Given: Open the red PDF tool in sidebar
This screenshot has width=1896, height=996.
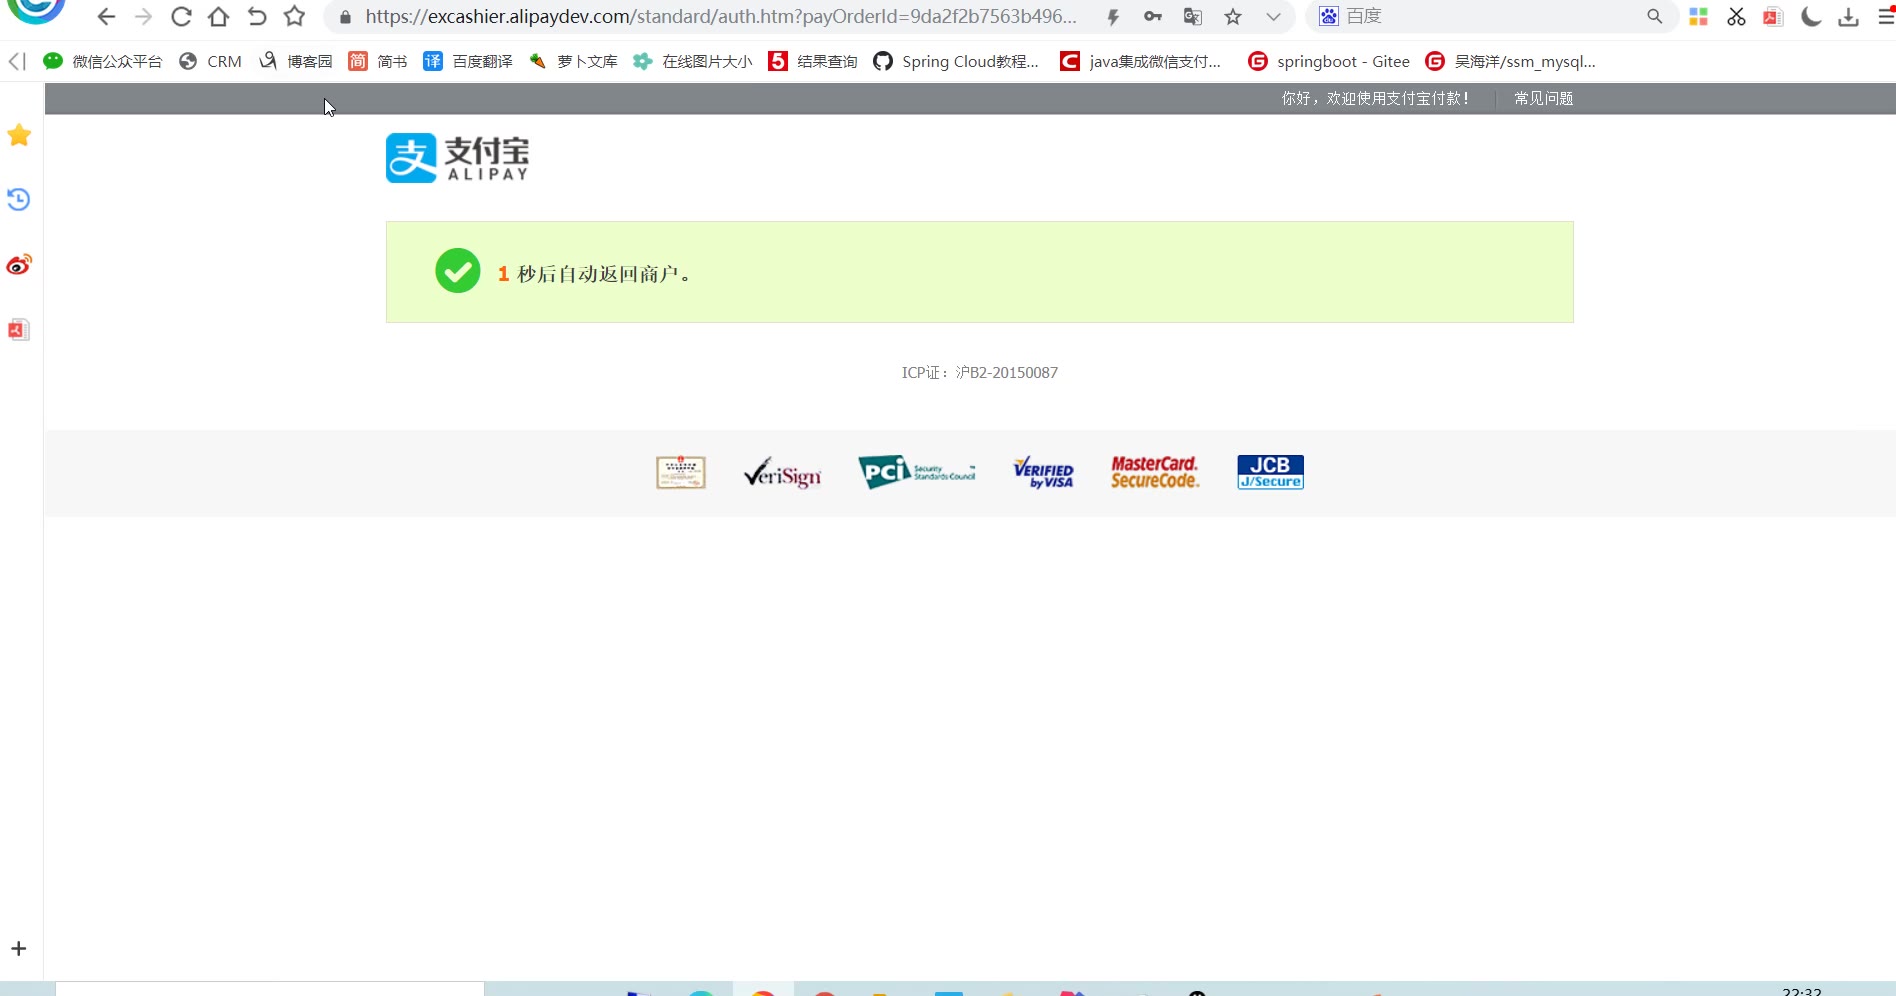Looking at the screenshot, I should (19, 330).
